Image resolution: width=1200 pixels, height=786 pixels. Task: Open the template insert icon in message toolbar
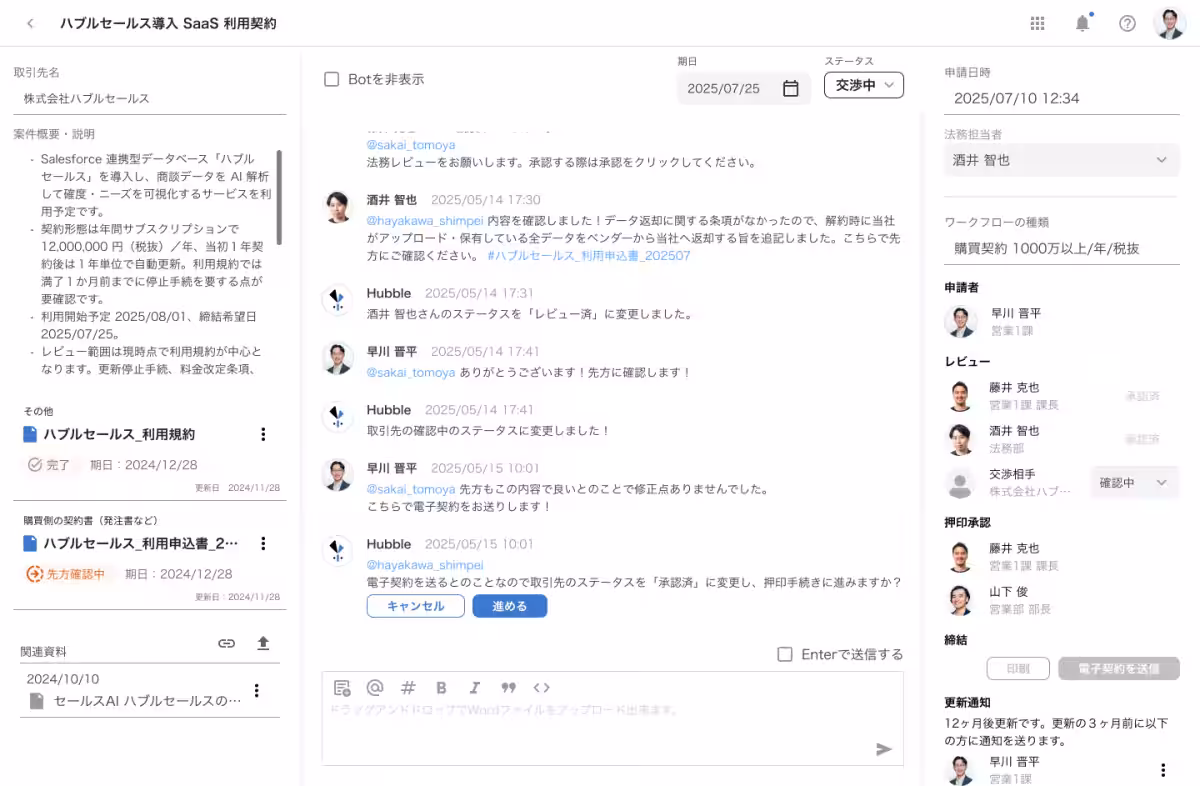click(x=343, y=687)
